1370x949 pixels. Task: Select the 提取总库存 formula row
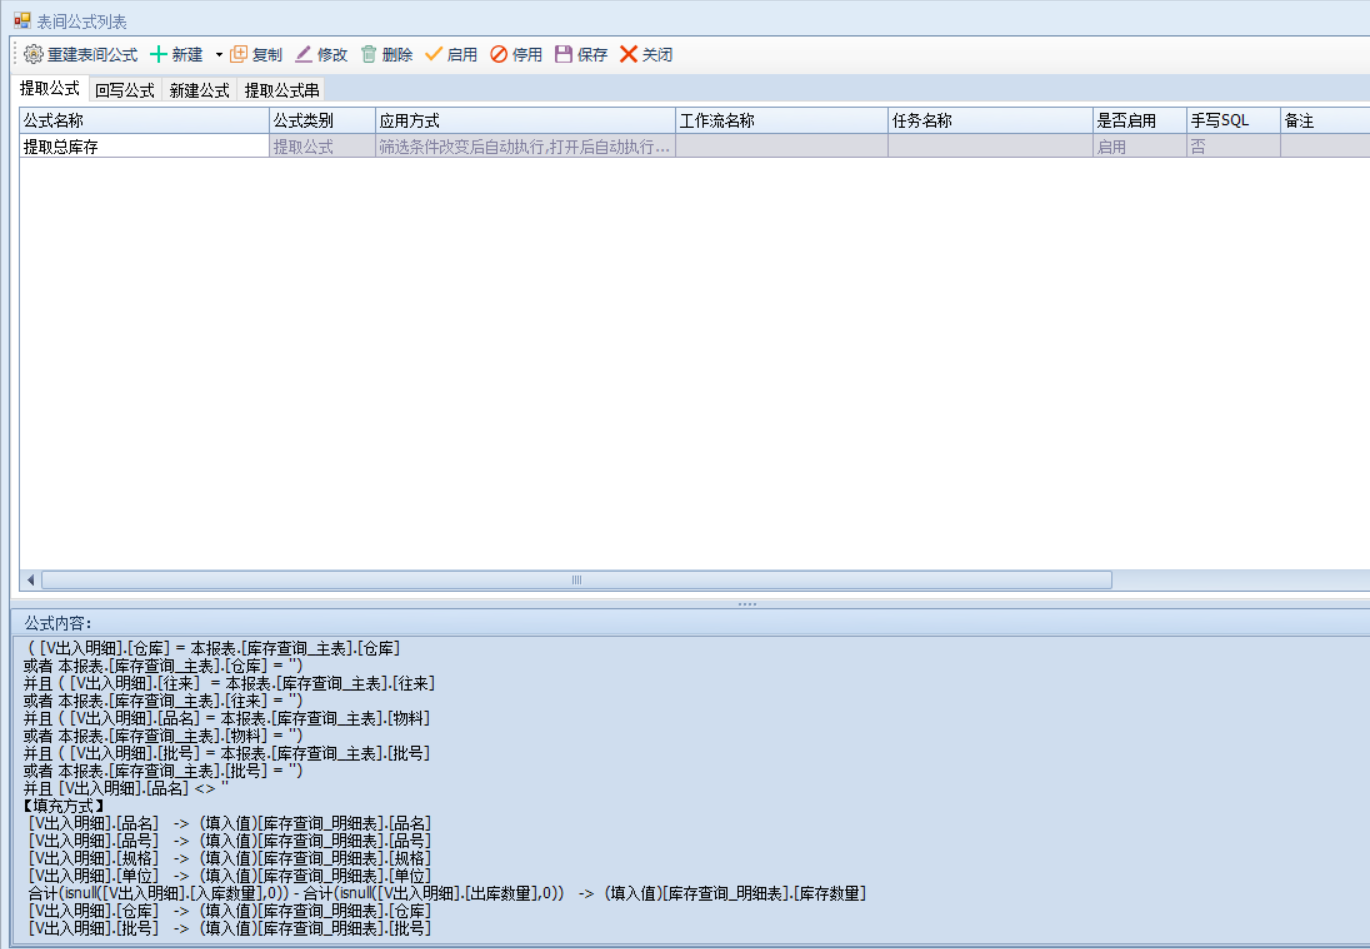coord(144,147)
